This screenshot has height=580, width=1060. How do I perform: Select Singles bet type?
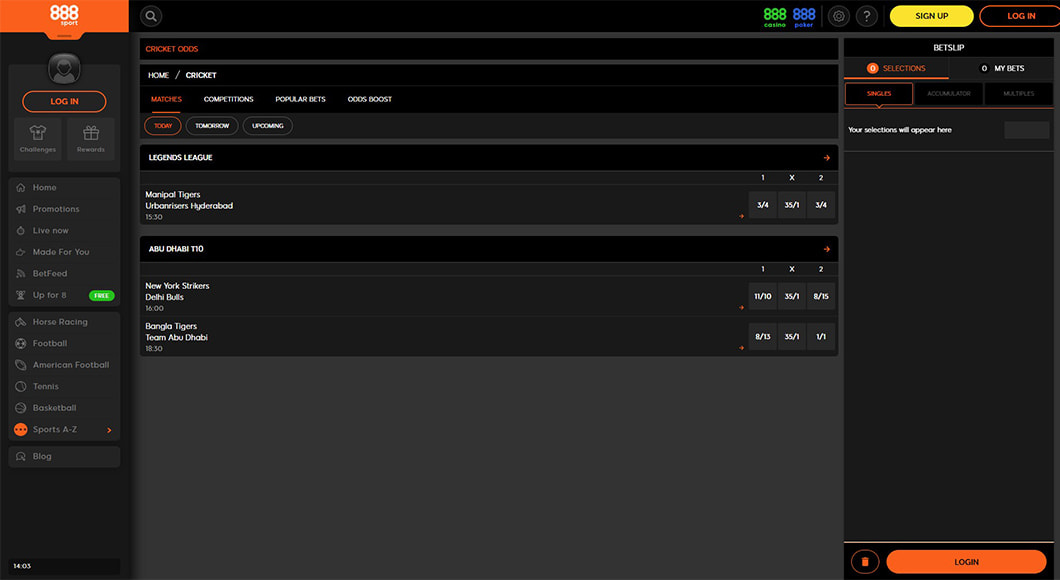(x=879, y=94)
